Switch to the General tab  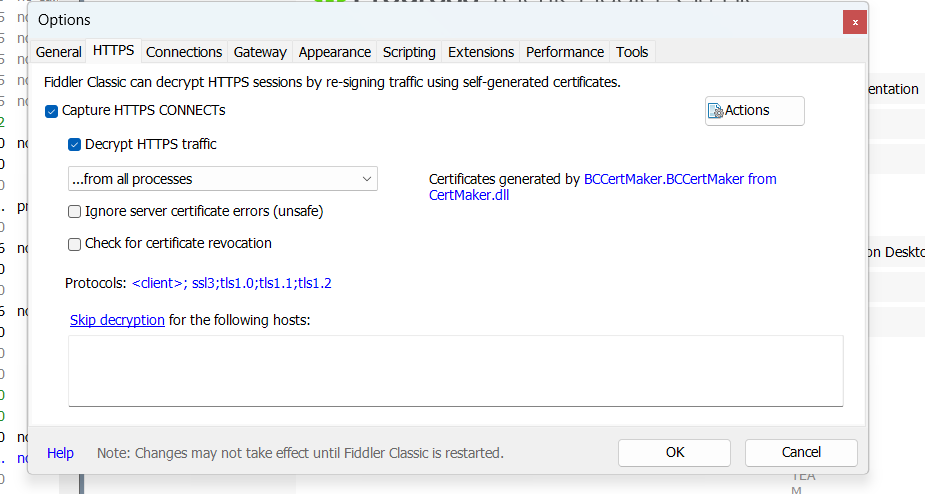[x=59, y=52]
